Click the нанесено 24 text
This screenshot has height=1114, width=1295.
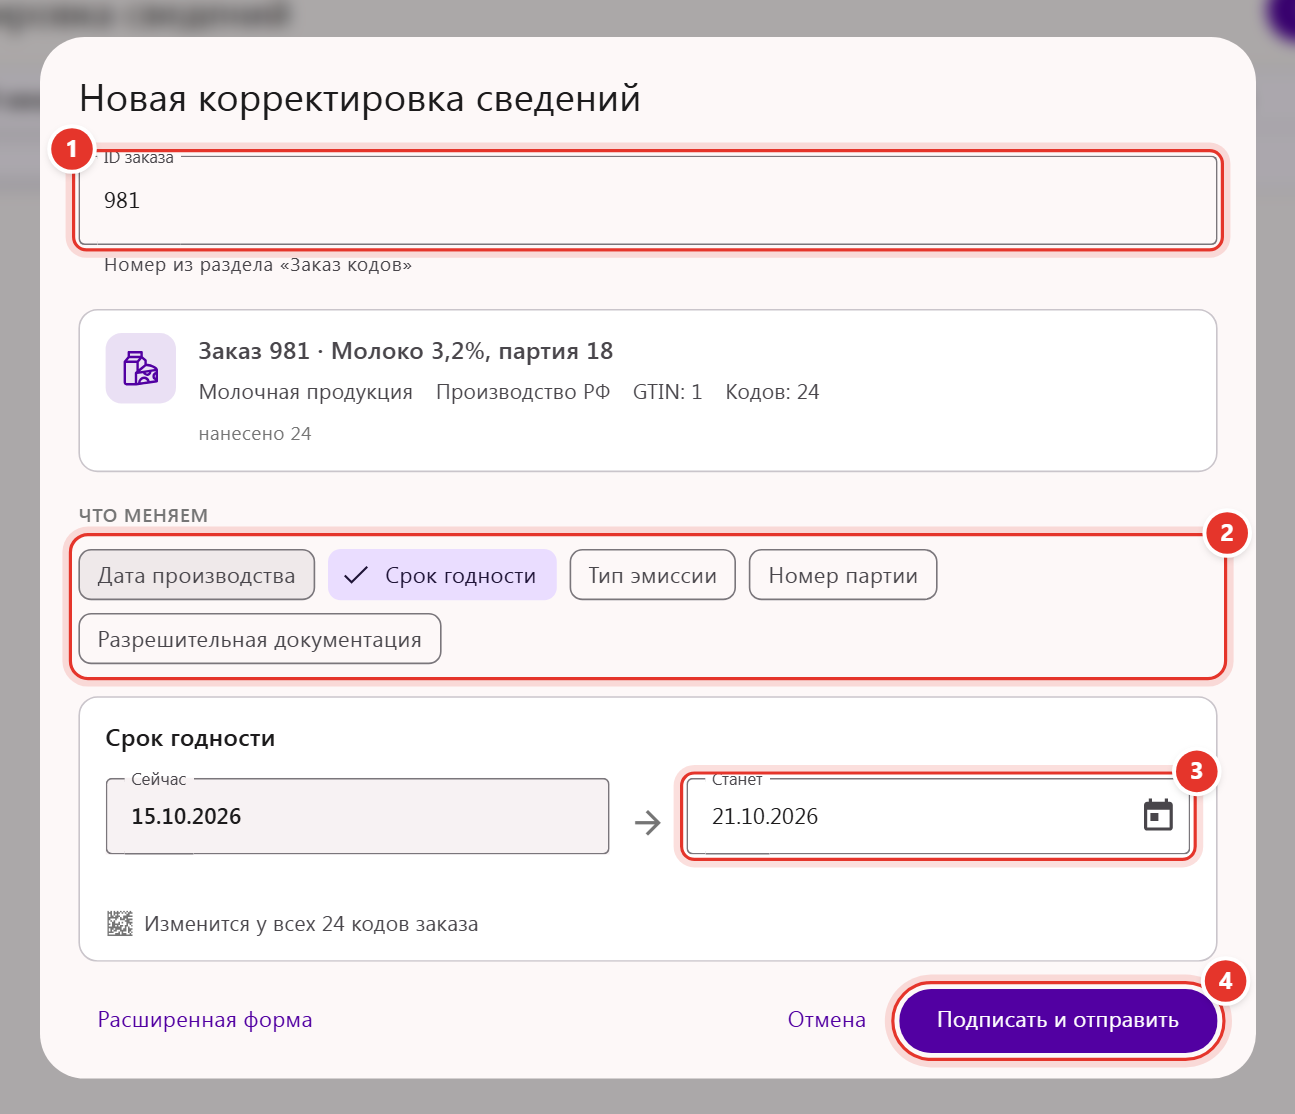255,434
